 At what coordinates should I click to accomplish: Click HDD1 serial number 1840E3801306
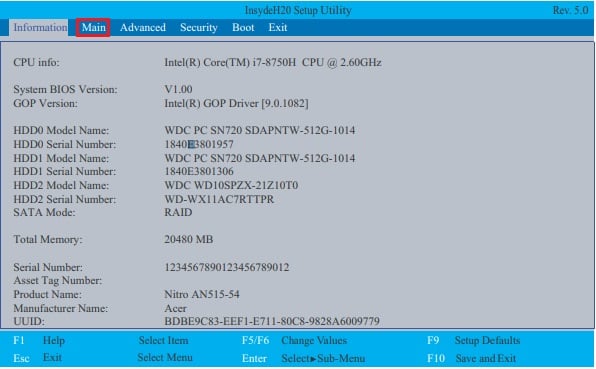click(199, 171)
